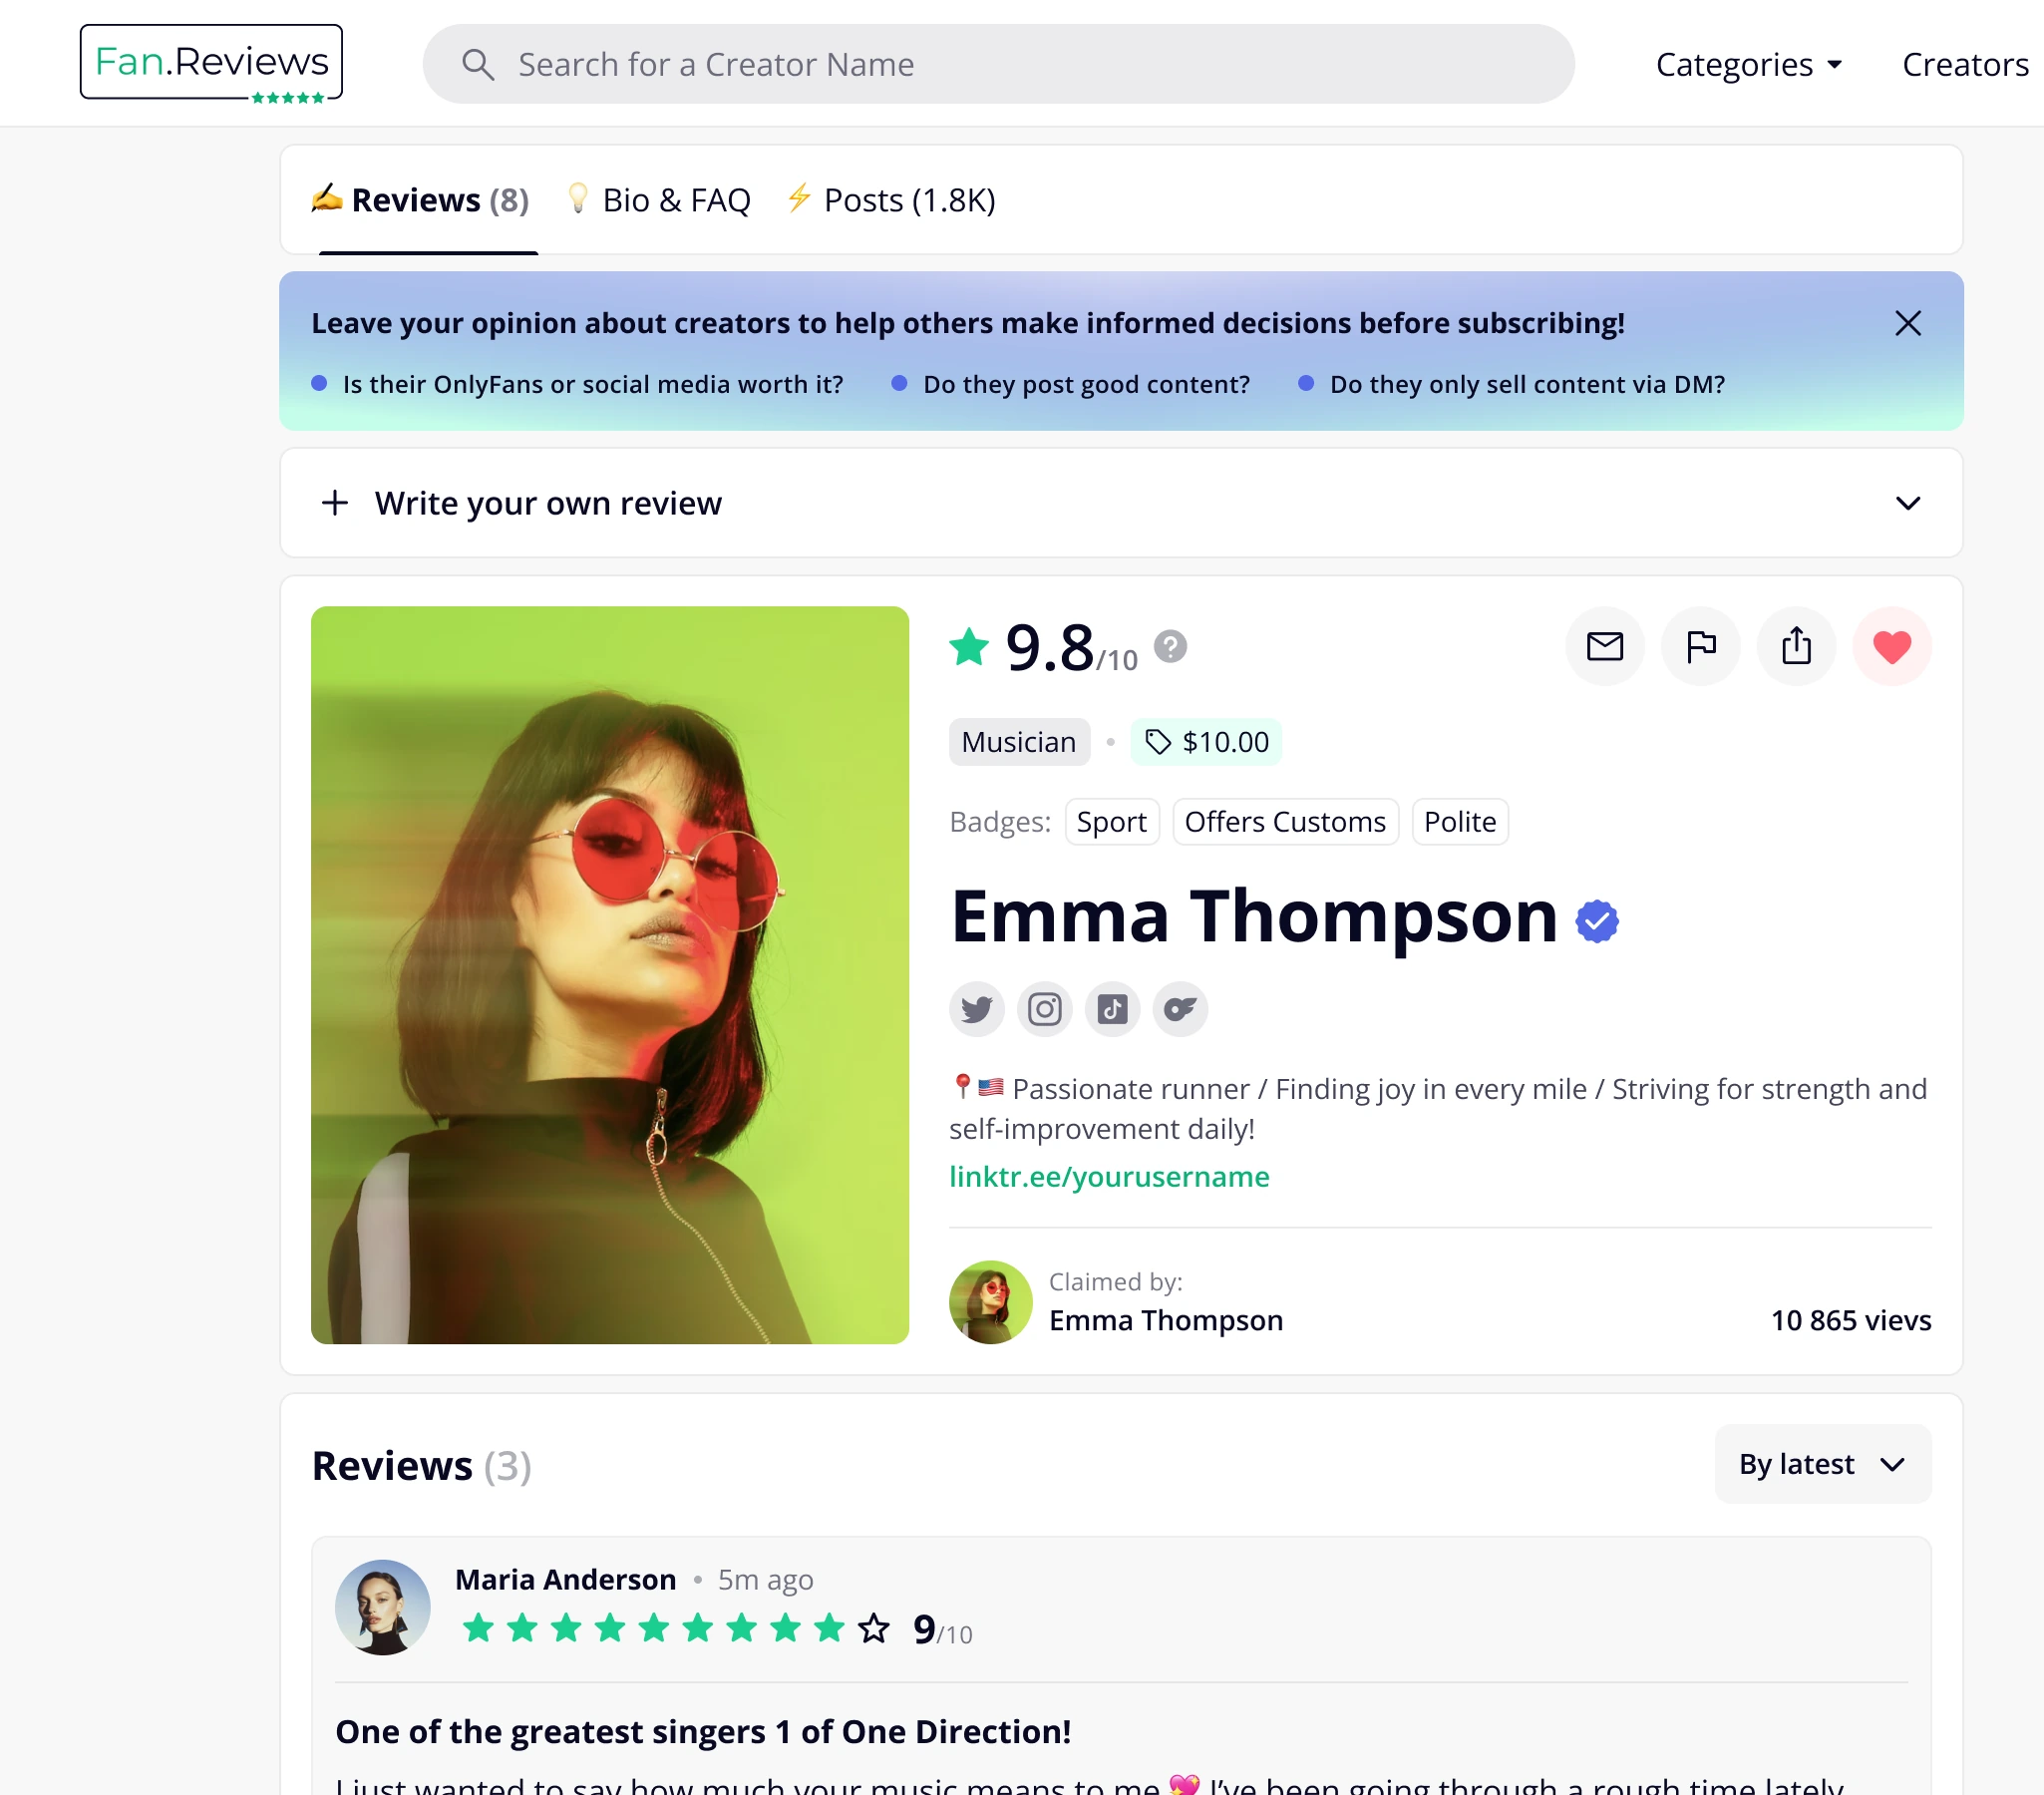This screenshot has height=1795, width=2044.
Task: Click the Claimed by Emma Thompson name
Action: pos(1166,1320)
